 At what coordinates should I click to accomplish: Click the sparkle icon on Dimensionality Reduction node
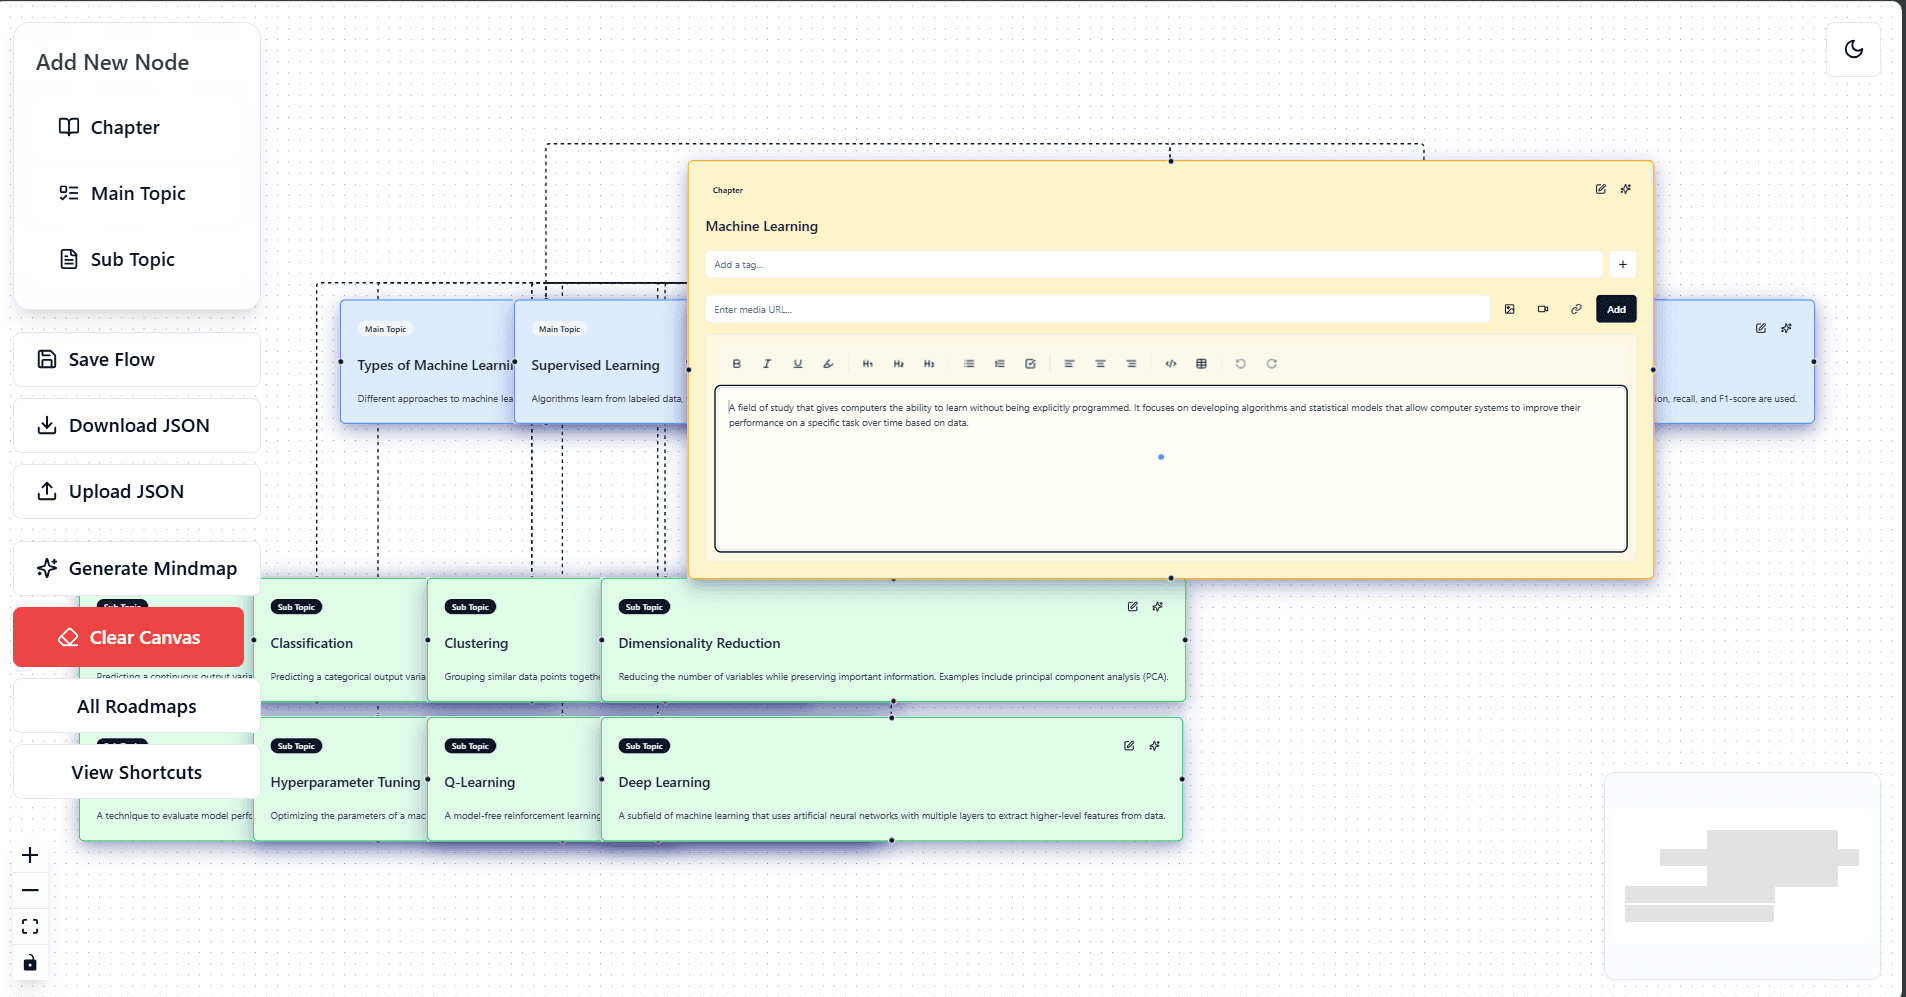(1157, 606)
